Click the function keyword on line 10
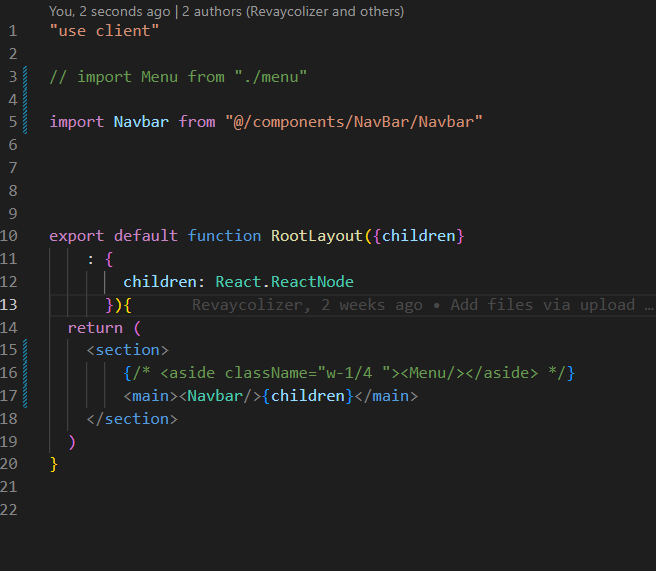The width and height of the screenshot is (656, 571). 224,236
